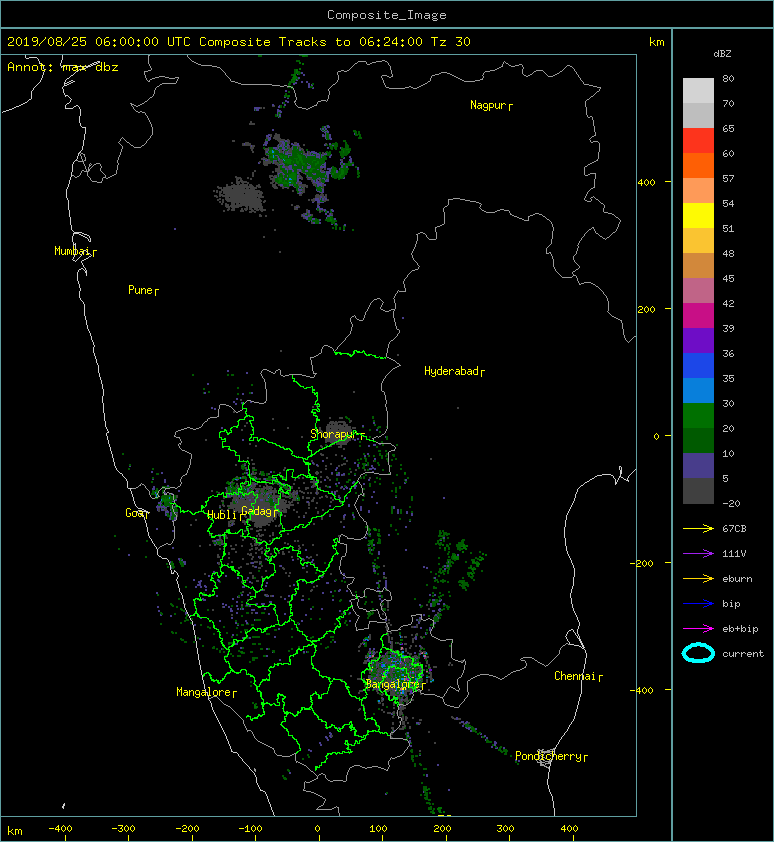This screenshot has height=842, width=774.
Task: Click the '80' value at scale top
Action: coord(728,78)
